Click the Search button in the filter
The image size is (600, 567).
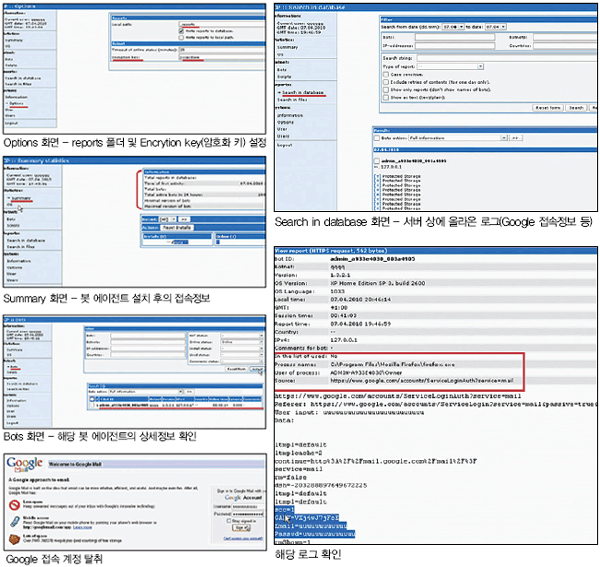pyautogui.click(x=576, y=108)
